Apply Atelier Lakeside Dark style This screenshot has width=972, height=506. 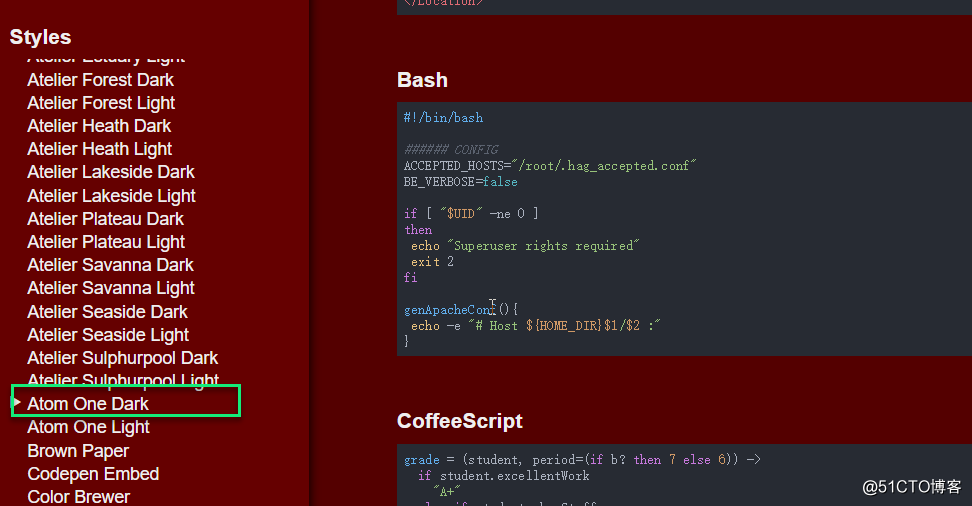pyautogui.click(x=111, y=172)
